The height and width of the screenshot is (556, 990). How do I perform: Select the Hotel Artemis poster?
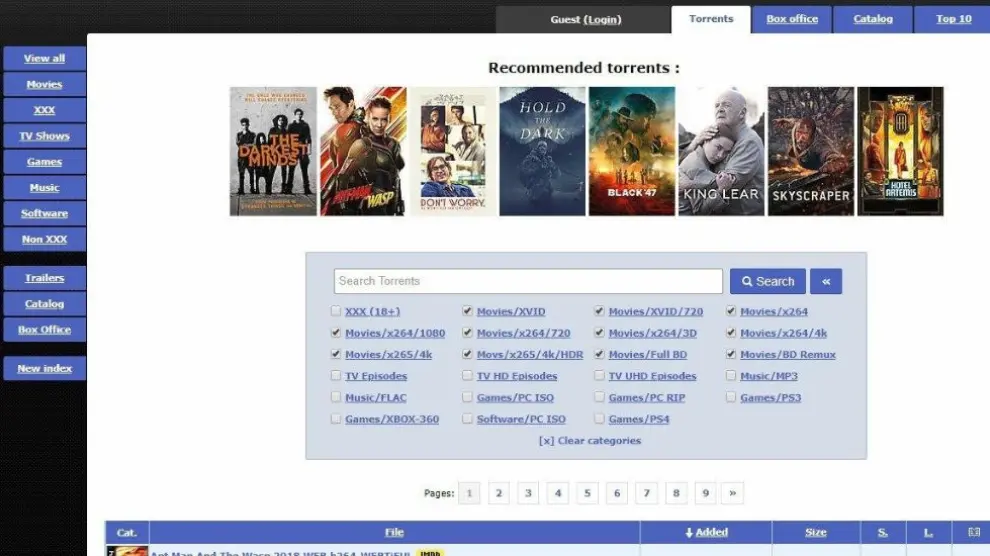[x=900, y=151]
